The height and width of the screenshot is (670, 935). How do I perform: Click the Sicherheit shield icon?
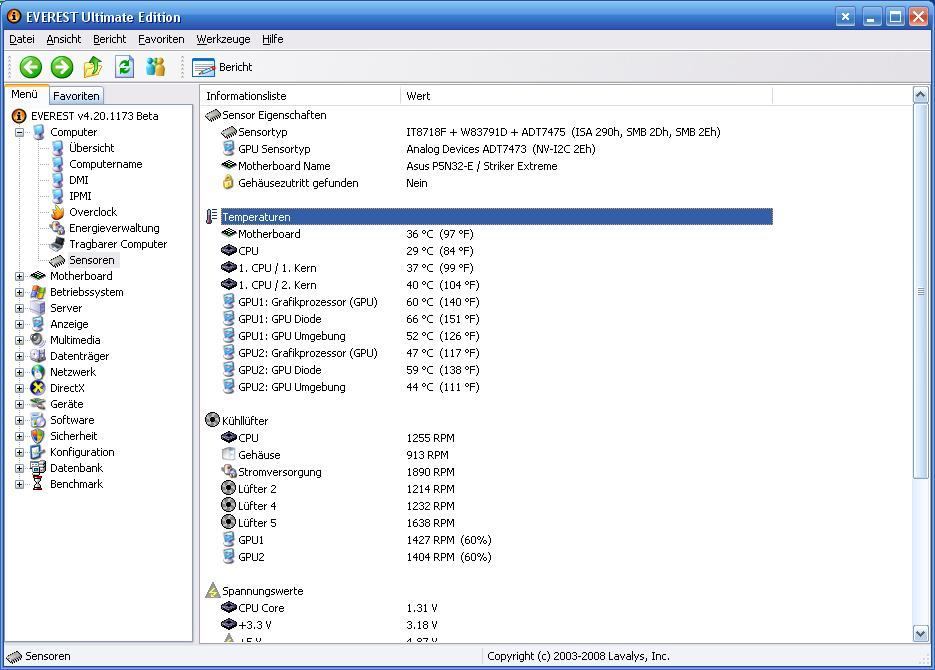[38, 436]
